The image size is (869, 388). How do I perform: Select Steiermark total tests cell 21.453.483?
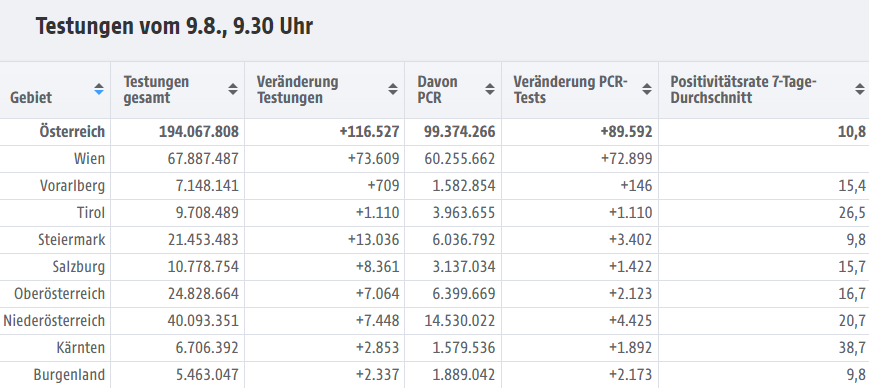[x=203, y=240]
